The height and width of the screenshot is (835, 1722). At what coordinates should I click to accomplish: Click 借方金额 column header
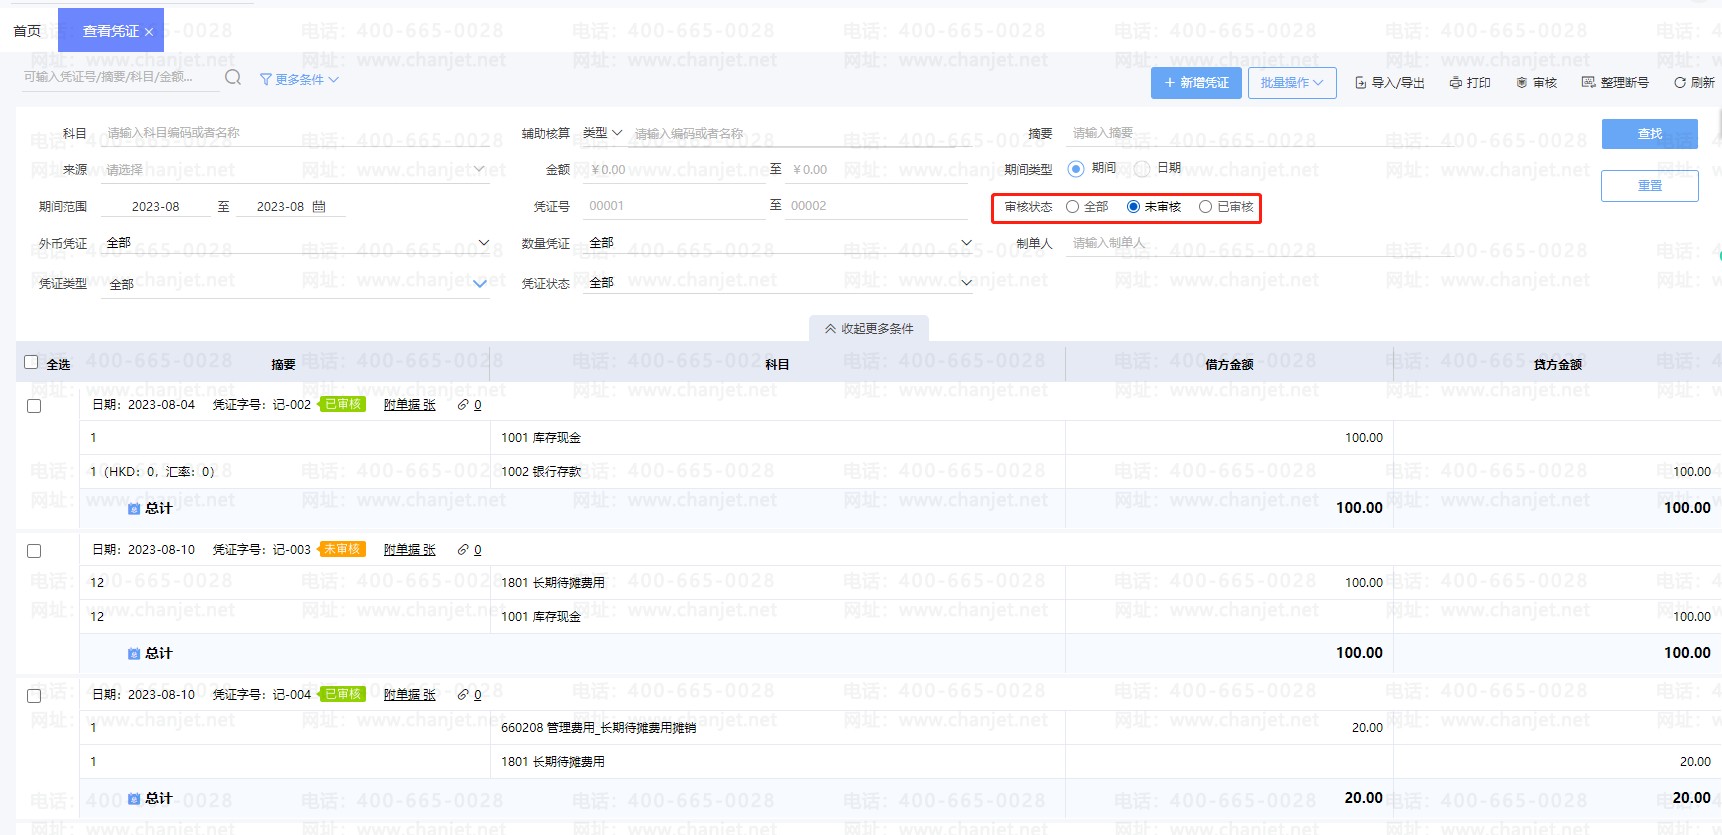point(1229,365)
